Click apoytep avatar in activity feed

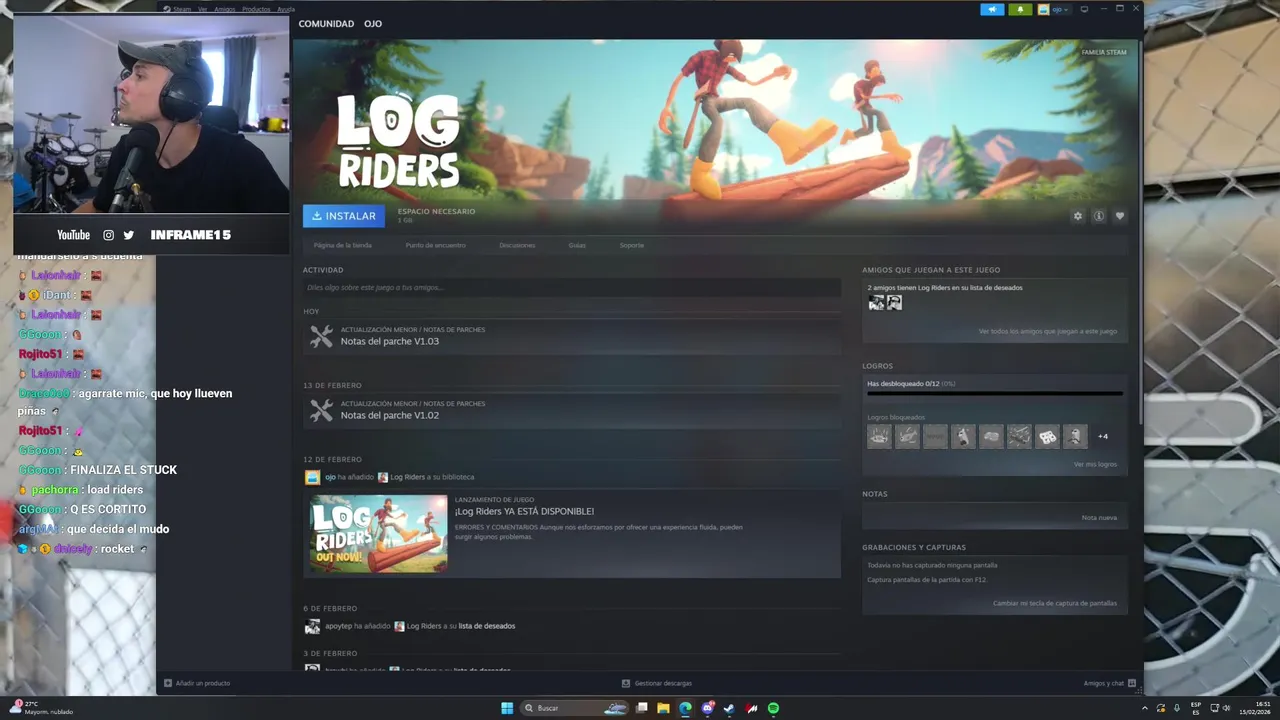tap(312, 626)
